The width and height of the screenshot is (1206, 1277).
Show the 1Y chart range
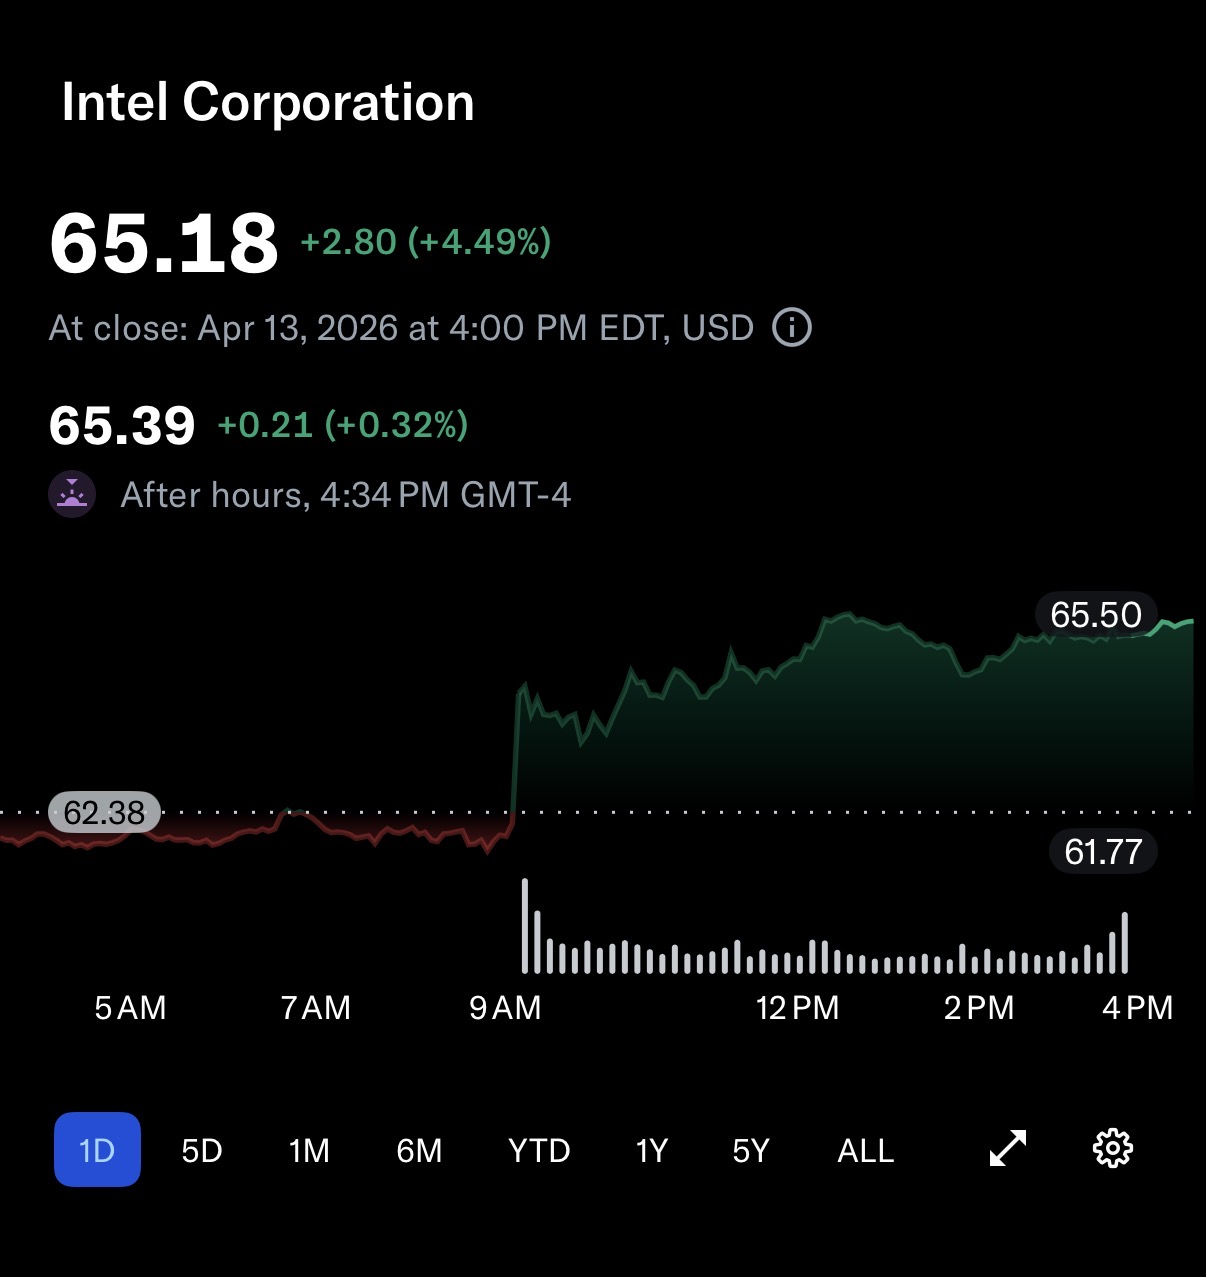click(x=651, y=1150)
